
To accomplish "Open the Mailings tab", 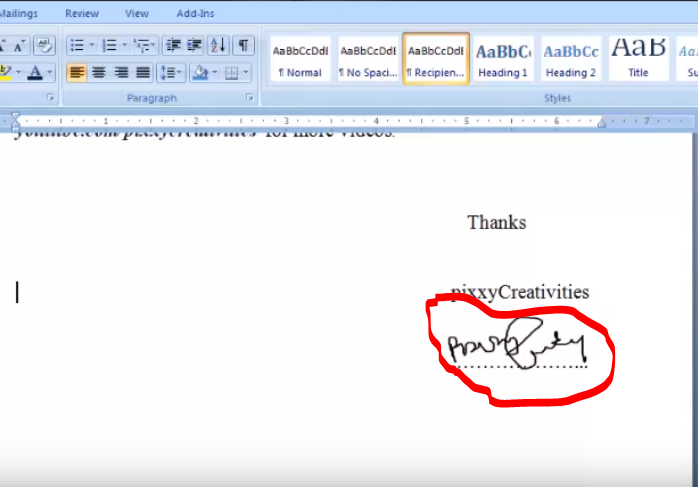I will [18, 13].
